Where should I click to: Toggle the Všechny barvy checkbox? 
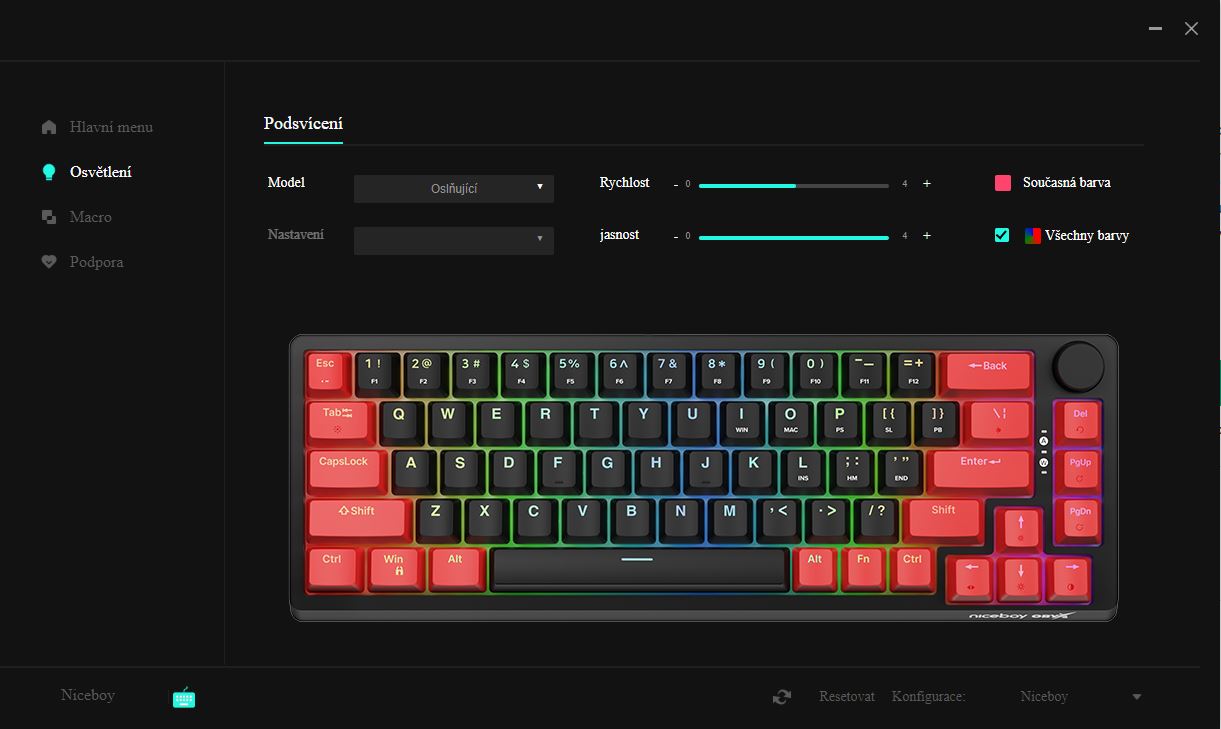1002,235
